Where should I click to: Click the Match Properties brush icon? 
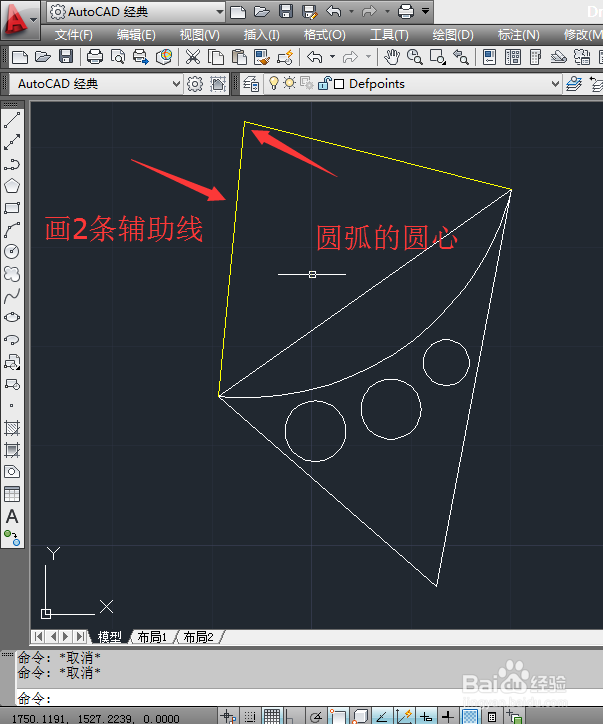(262, 57)
